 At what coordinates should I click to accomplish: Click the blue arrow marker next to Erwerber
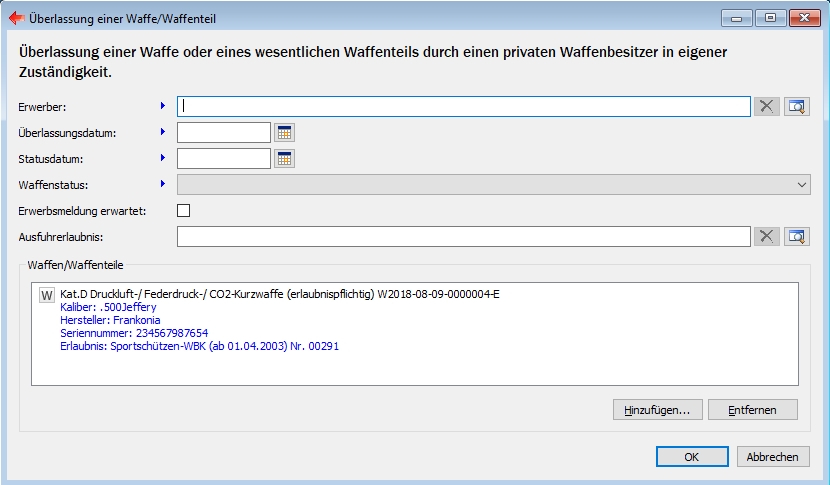pos(162,106)
